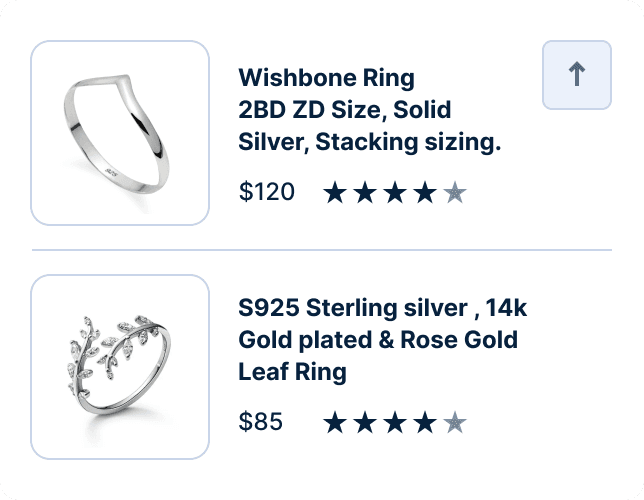The width and height of the screenshot is (644, 500).
Task: Click the $85 price label
Action: coord(261,422)
